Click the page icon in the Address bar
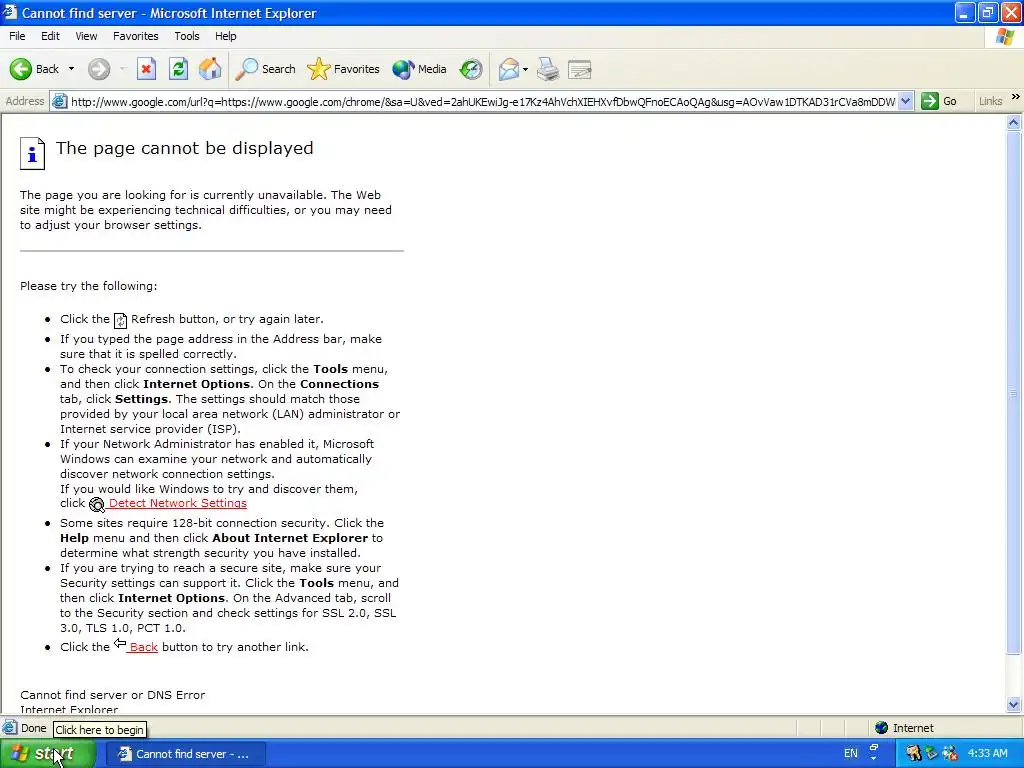 (x=59, y=101)
